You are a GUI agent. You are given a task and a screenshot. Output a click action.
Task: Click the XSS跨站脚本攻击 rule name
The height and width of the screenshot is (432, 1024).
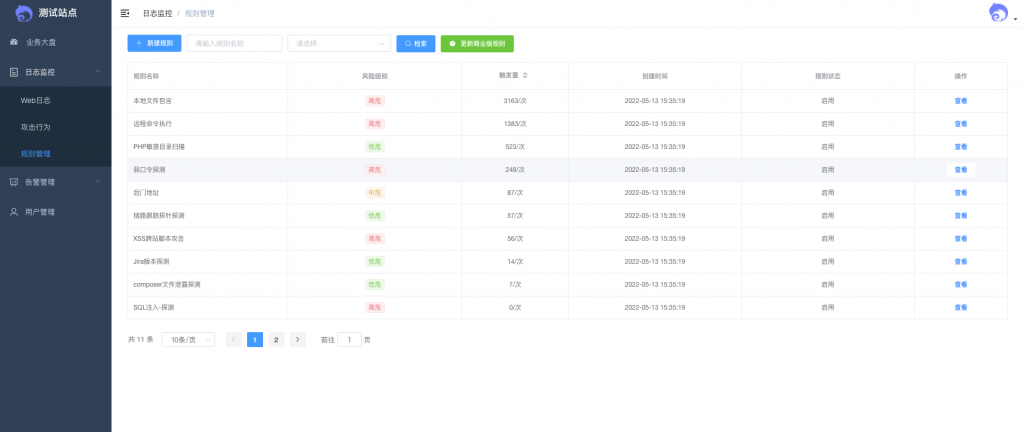(x=159, y=239)
